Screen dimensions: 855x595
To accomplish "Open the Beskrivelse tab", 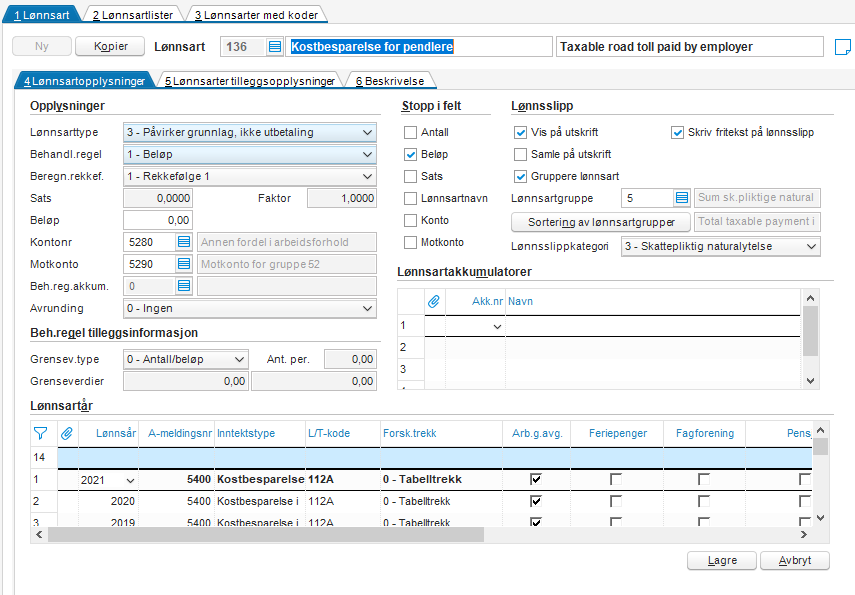I will pyautogui.click(x=392, y=81).
